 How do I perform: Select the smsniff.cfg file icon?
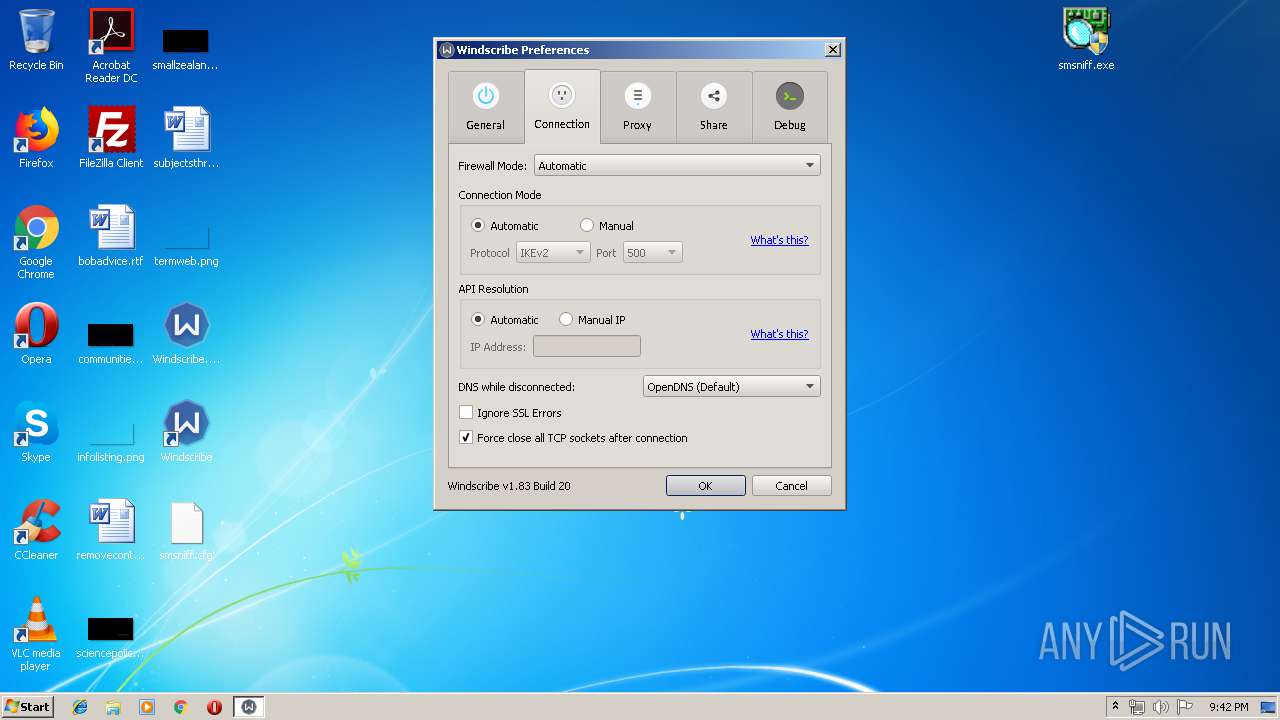pos(186,529)
